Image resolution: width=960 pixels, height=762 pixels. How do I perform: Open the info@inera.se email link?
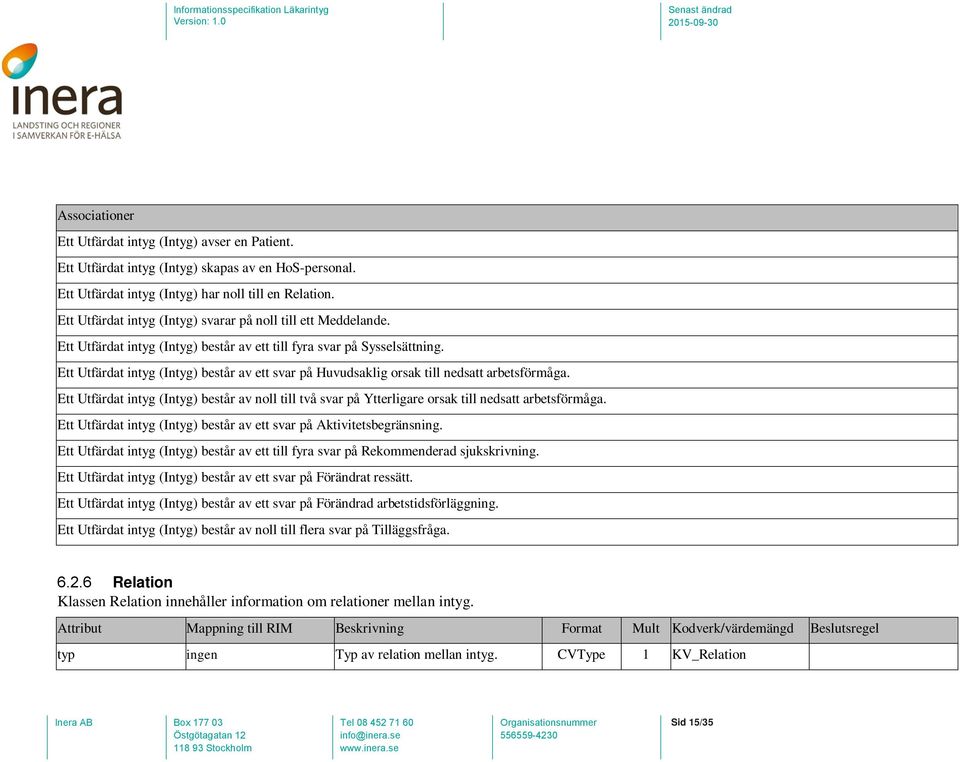coord(370,736)
